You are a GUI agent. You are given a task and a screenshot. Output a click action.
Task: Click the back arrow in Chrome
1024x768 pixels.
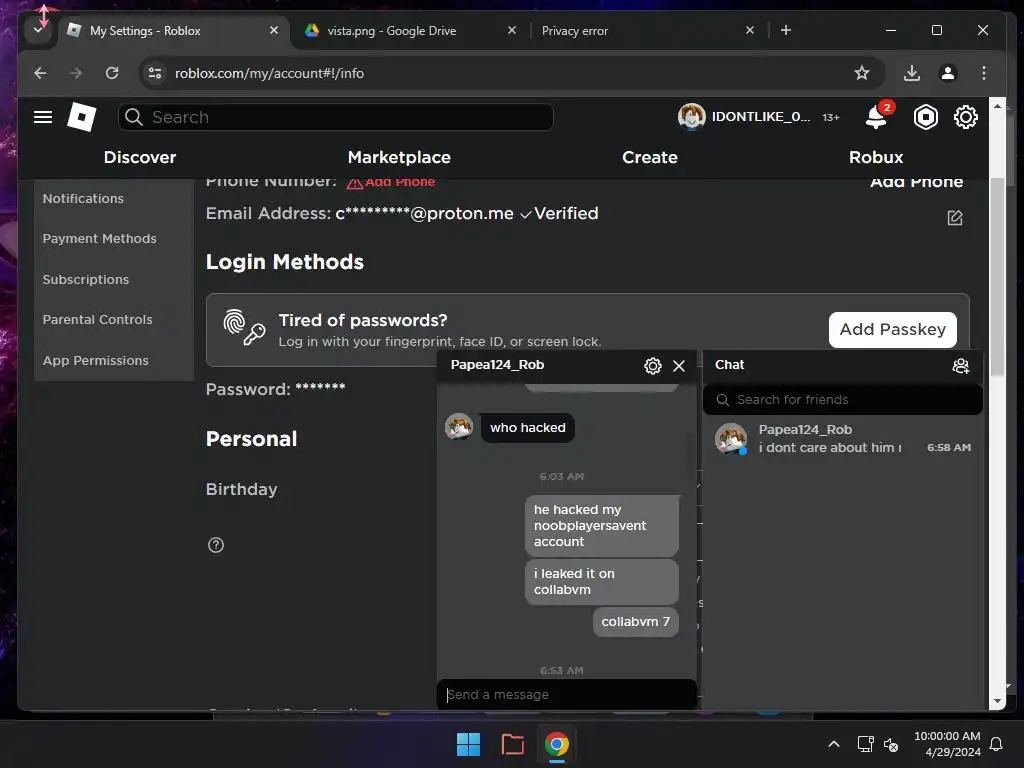click(40, 73)
